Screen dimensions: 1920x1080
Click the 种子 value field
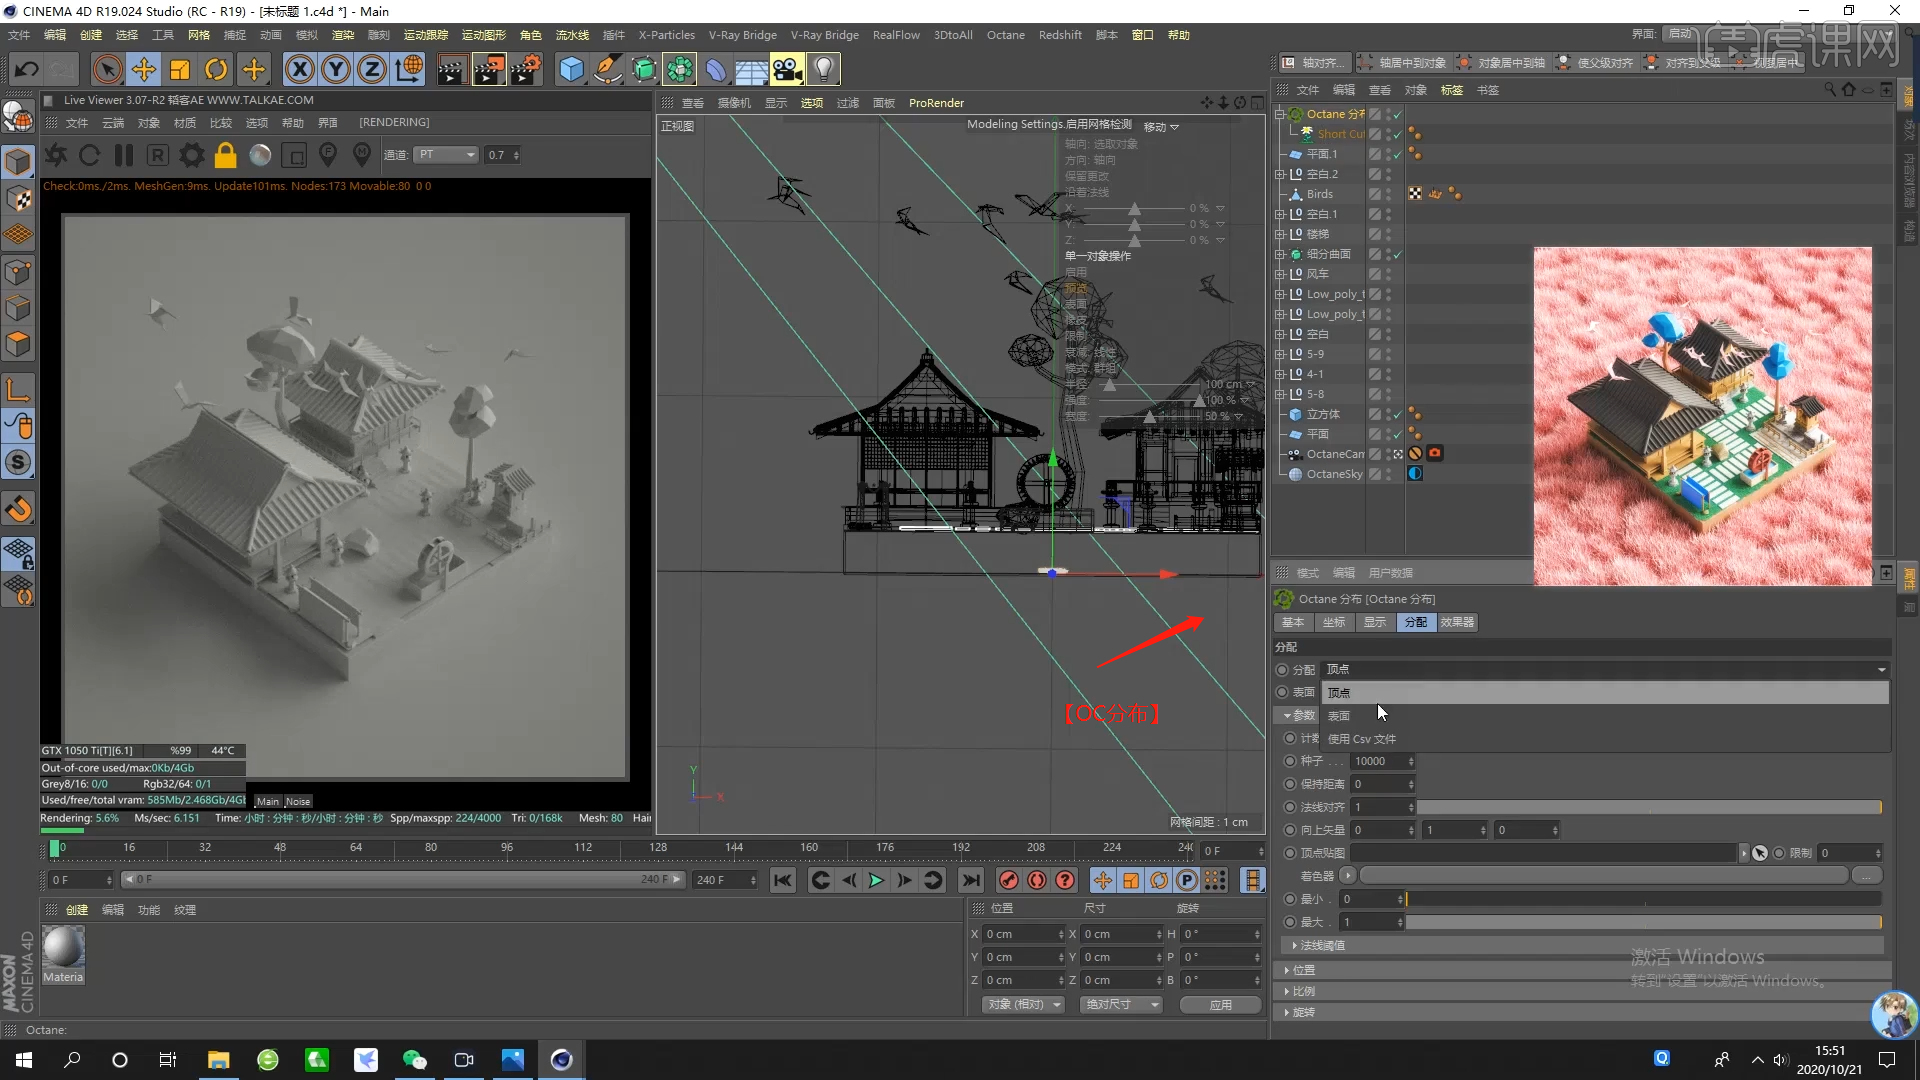coord(1384,761)
